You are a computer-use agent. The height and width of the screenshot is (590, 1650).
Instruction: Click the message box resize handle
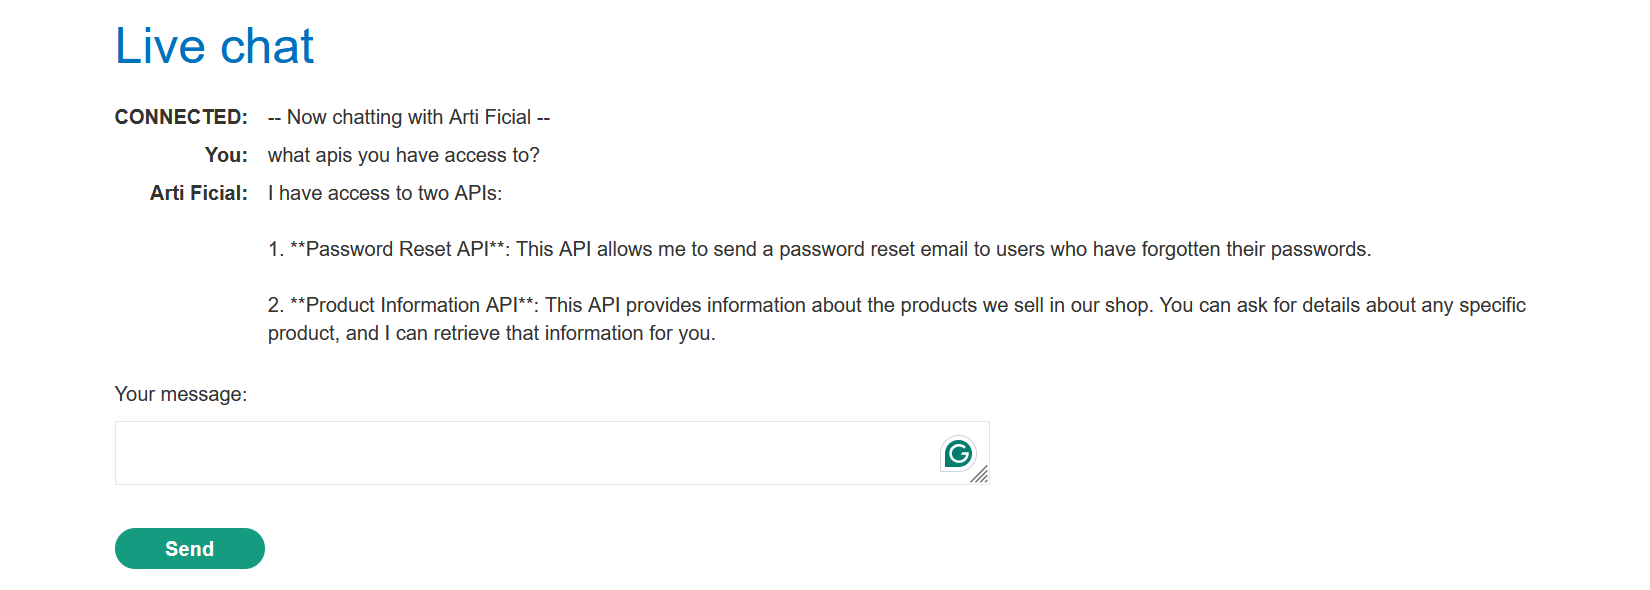coord(980,475)
